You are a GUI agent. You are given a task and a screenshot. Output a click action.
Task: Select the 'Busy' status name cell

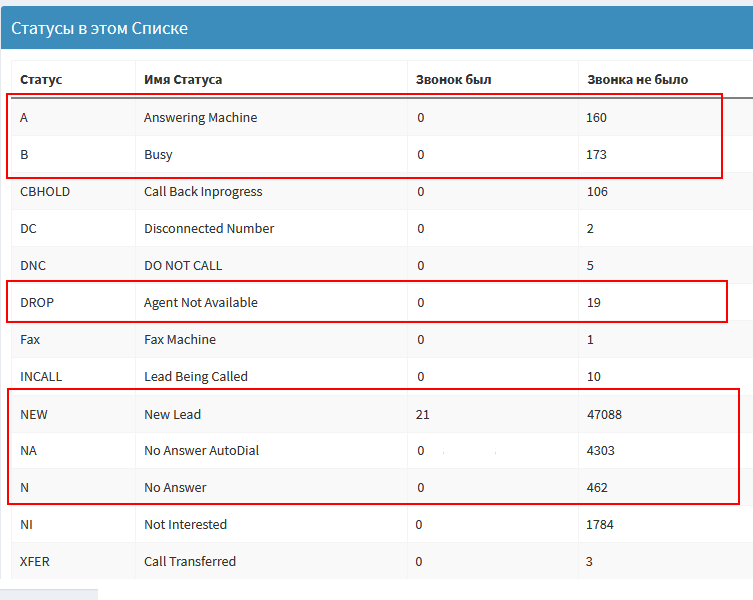[x=158, y=155]
